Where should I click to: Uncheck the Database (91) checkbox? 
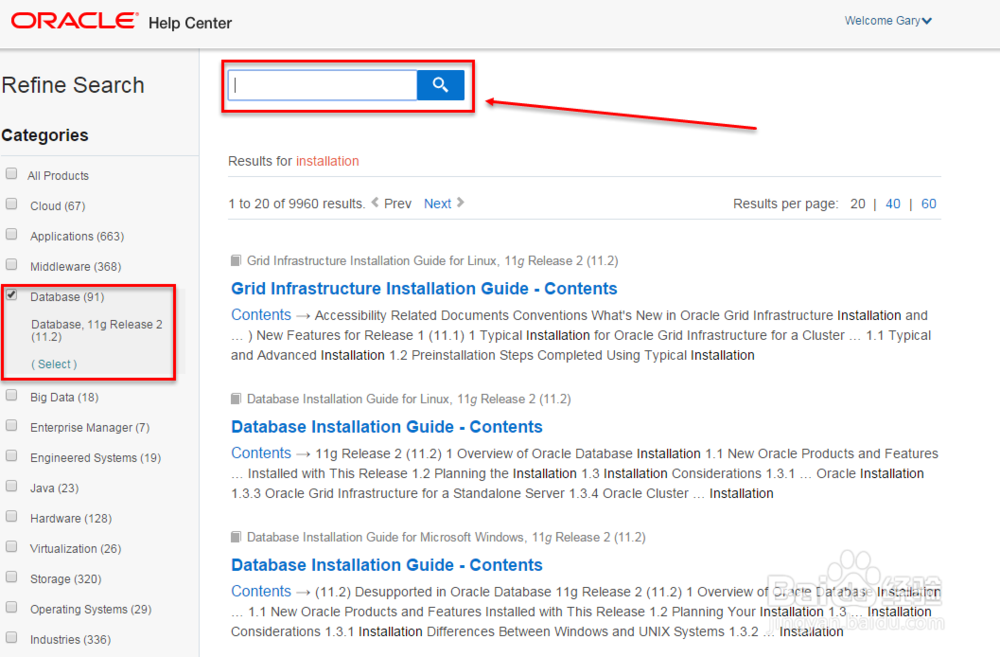click(11, 295)
